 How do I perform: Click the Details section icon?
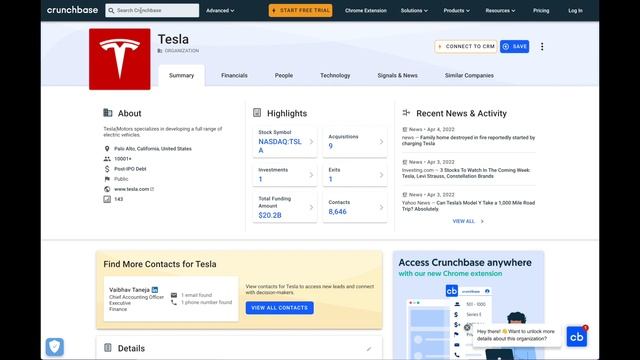coord(108,348)
